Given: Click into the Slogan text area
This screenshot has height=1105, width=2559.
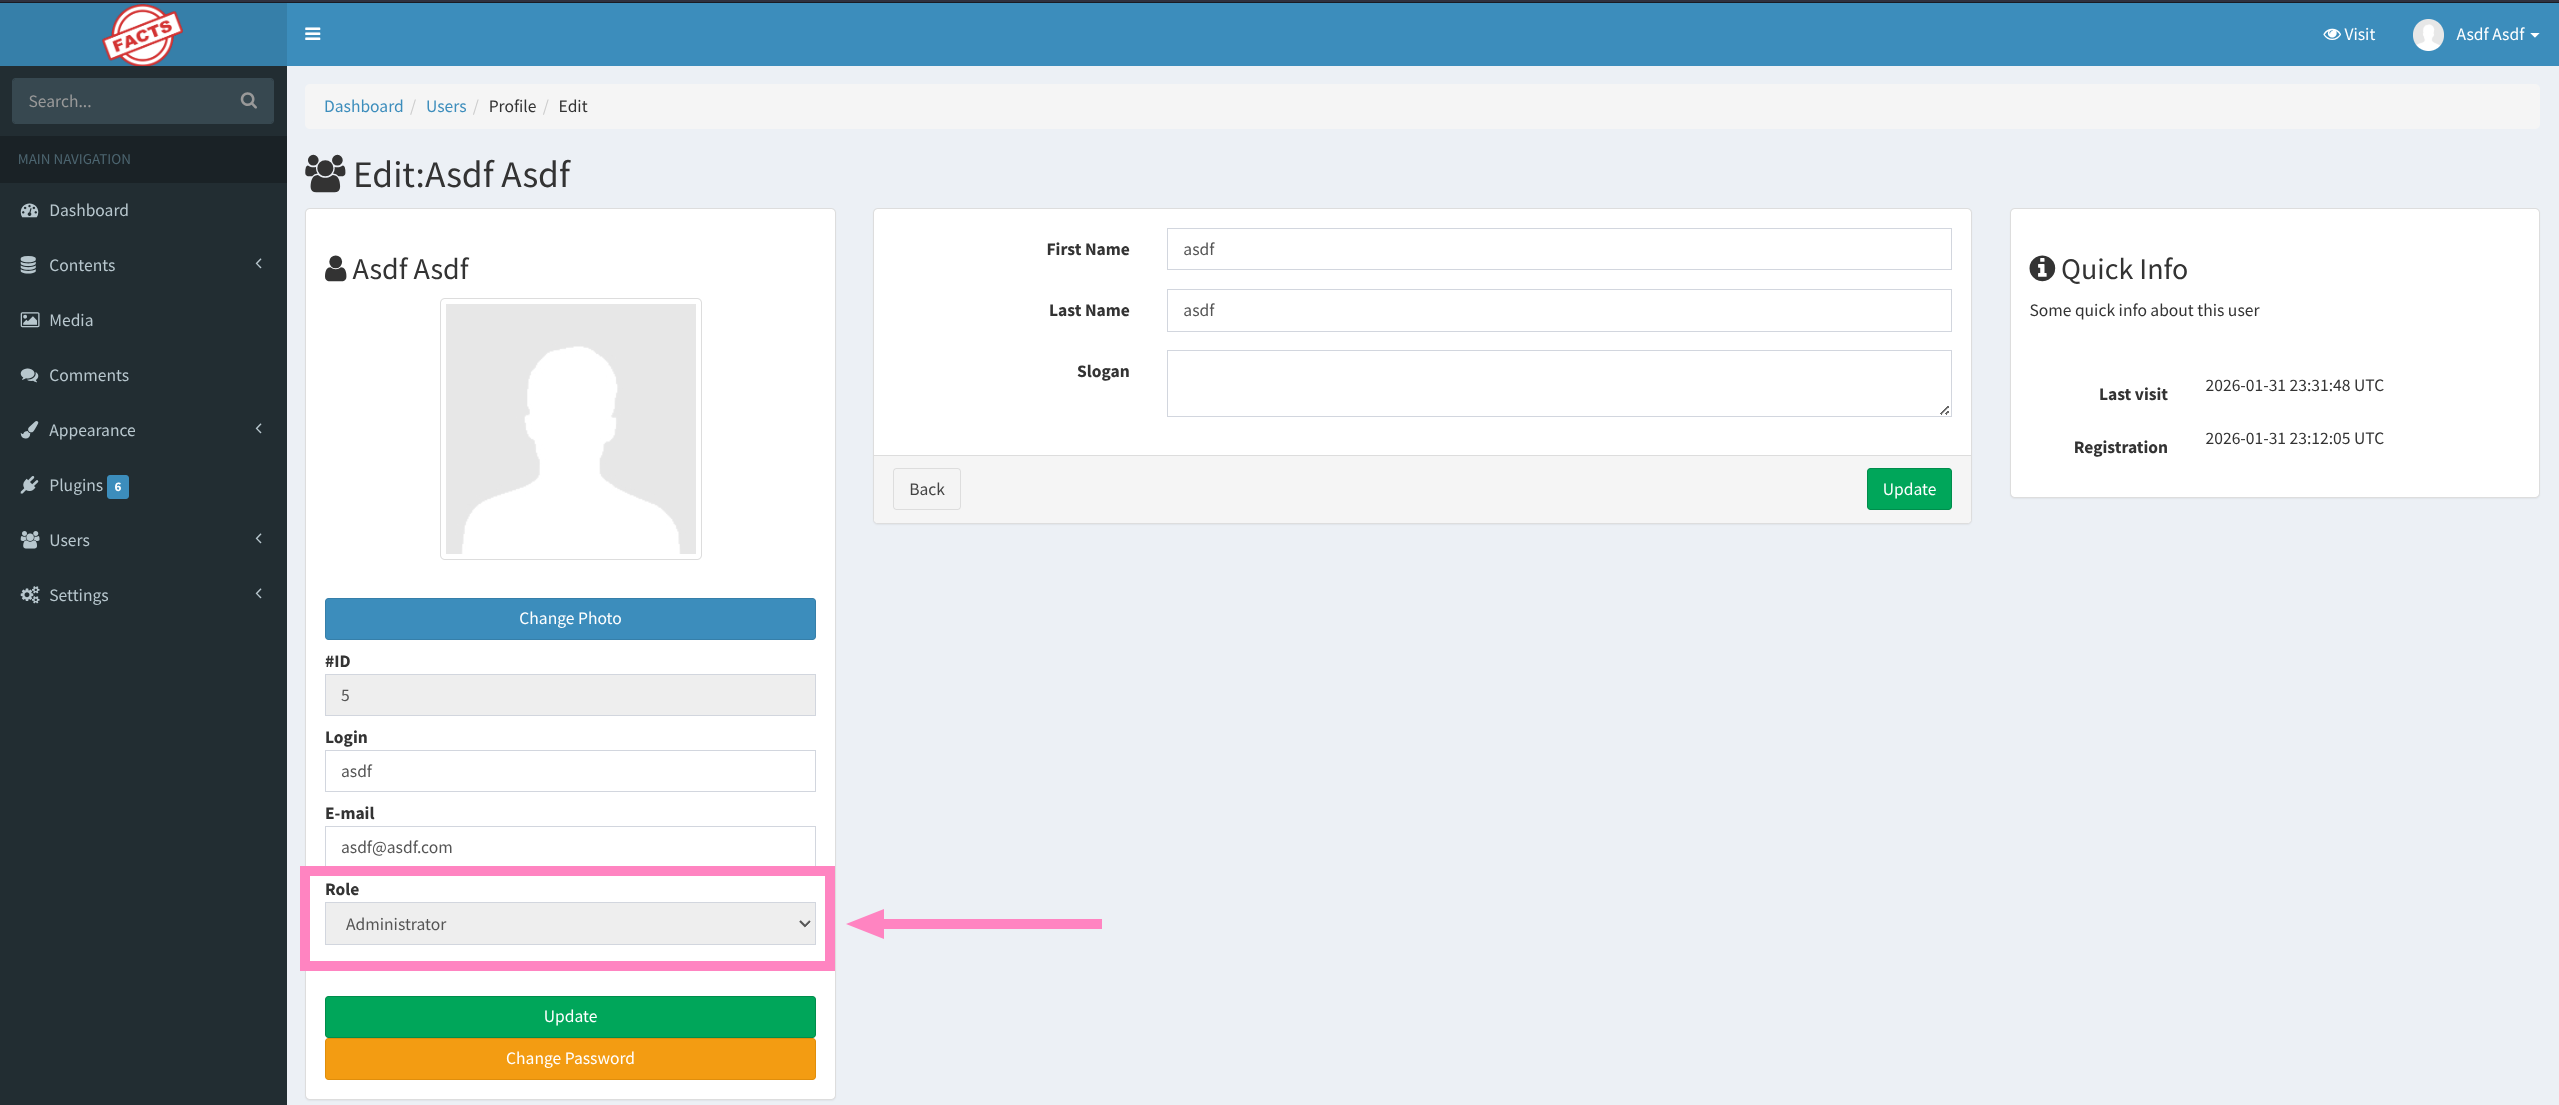Looking at the screenshot, I should tap(1558, 383).
